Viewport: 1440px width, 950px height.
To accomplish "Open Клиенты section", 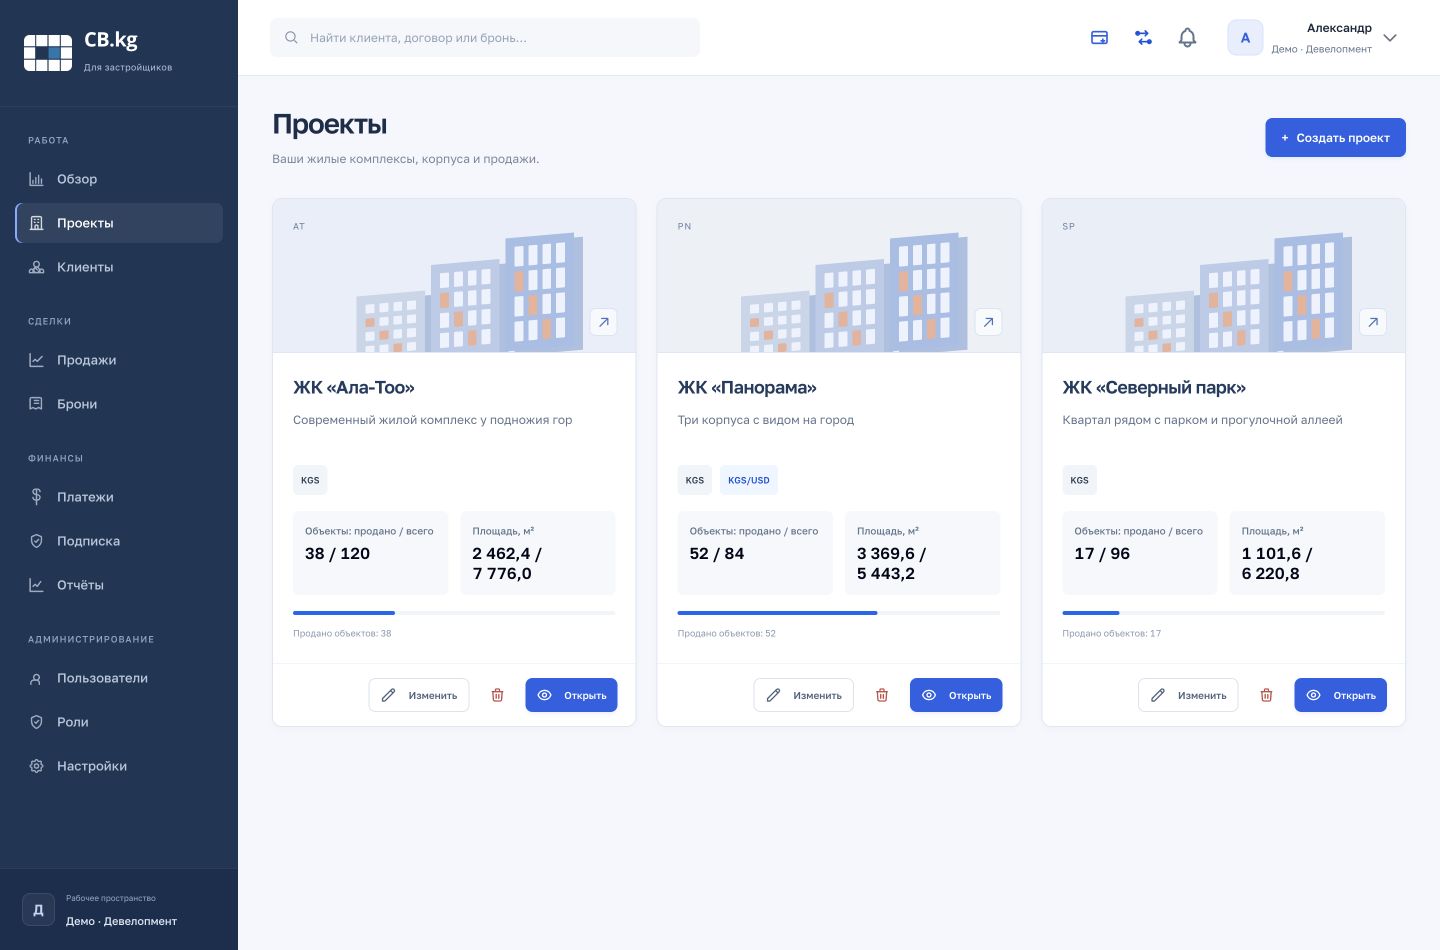I will (x=119, y=267).
